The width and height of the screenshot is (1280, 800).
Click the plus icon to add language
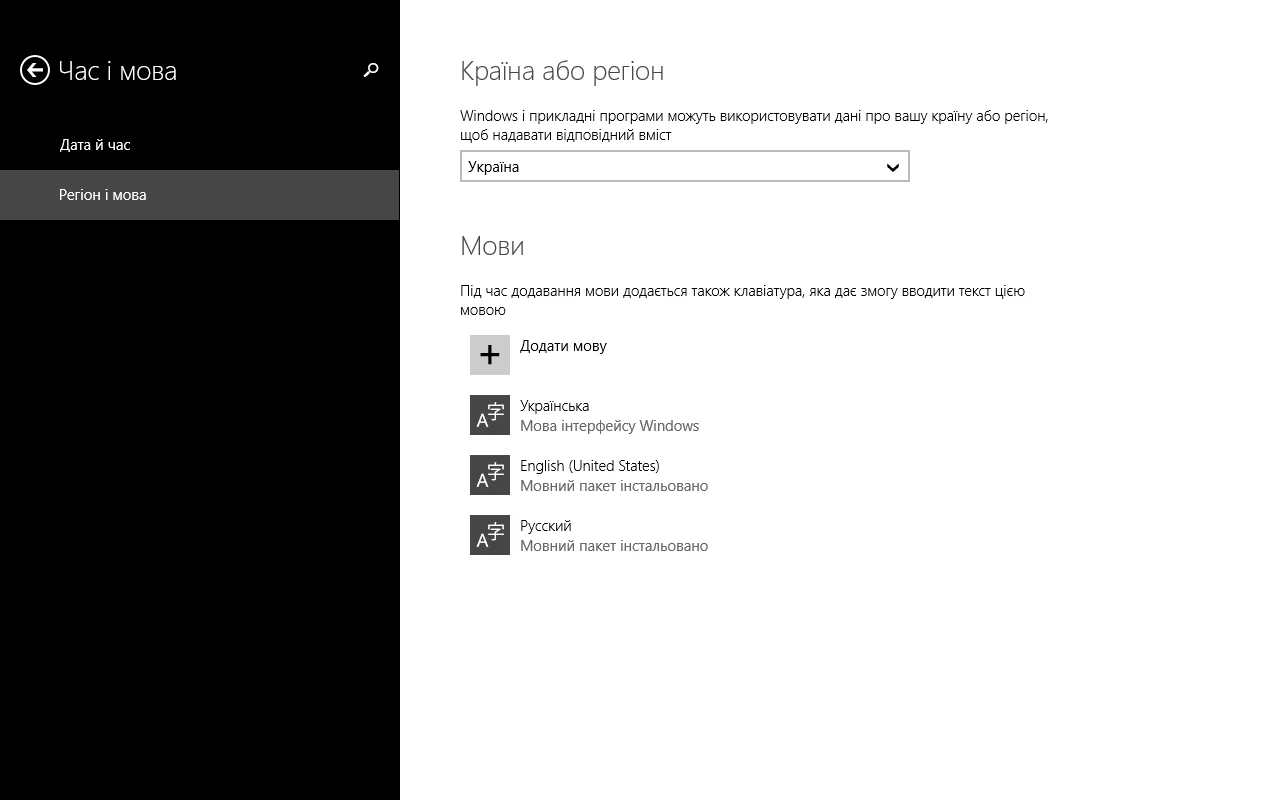[x=490, y=355]
